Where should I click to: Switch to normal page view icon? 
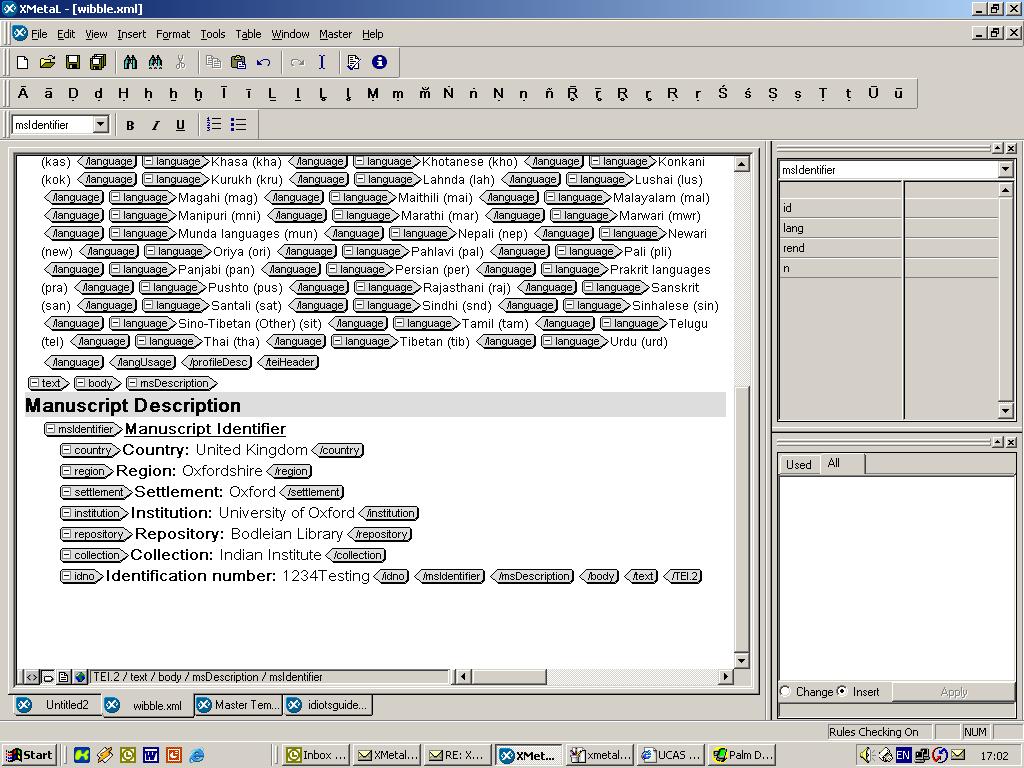coord(63,677)
